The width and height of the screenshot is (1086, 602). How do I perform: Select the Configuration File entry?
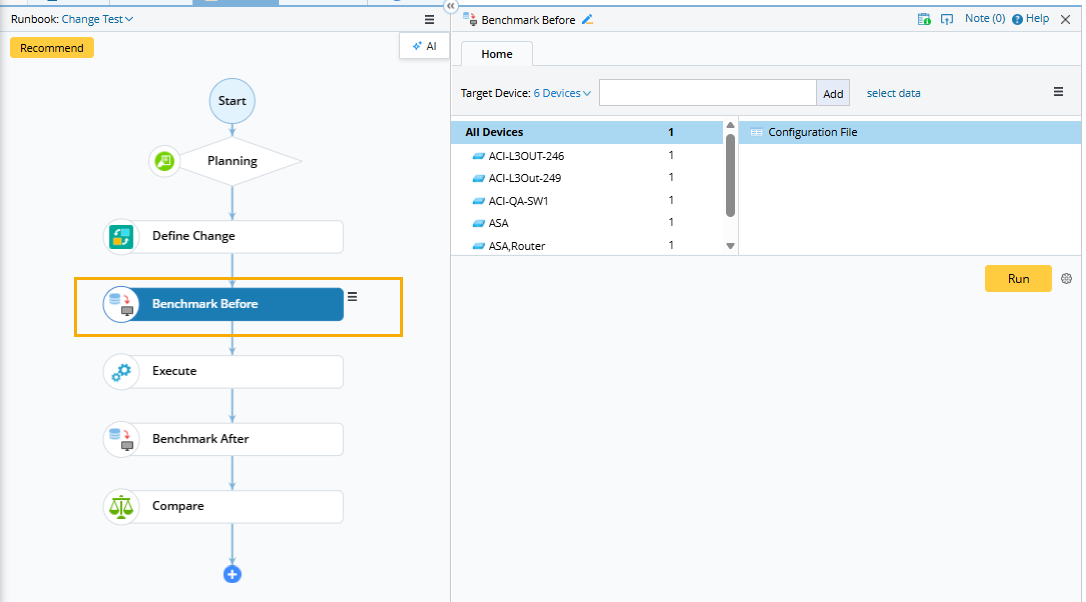[x=909, y=132]
